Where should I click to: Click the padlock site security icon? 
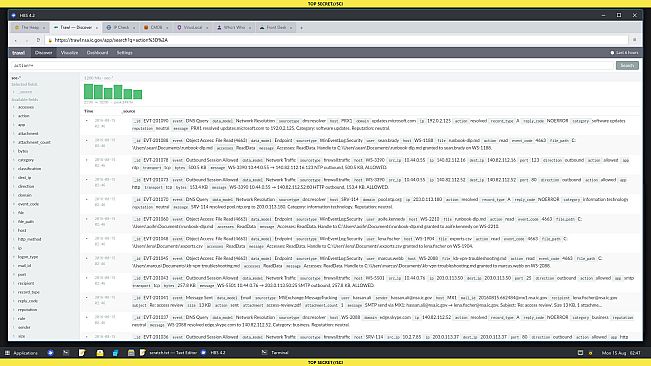pos(50,40)
